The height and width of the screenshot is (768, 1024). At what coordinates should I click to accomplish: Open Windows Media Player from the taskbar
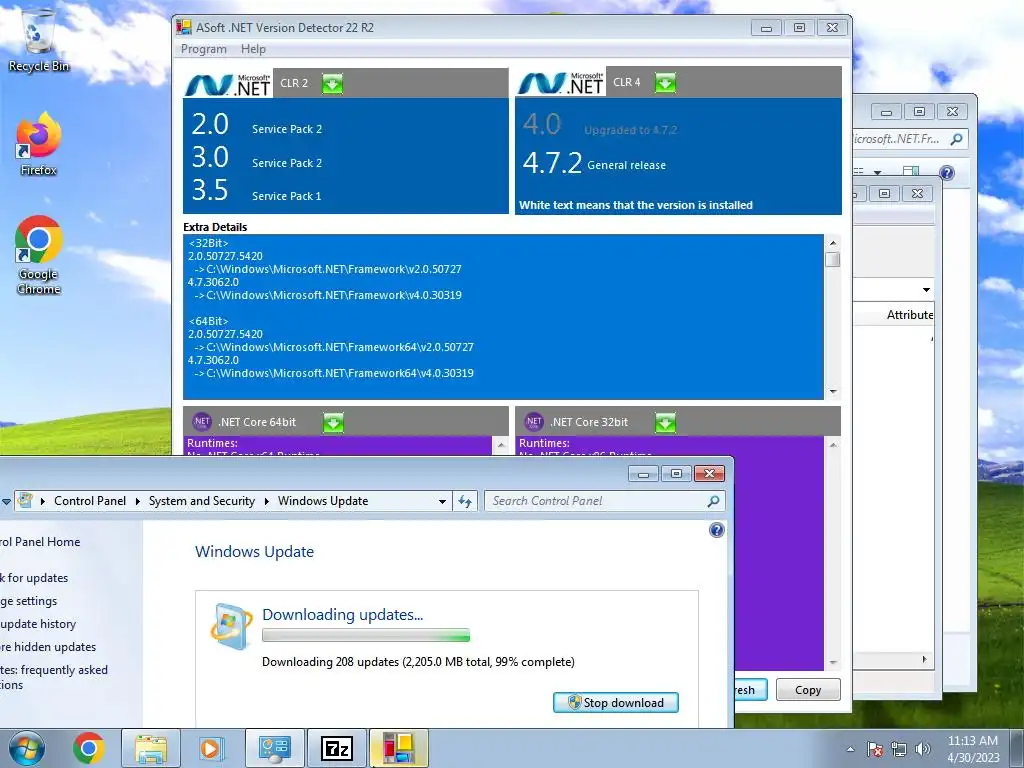[x=211, y=748]
